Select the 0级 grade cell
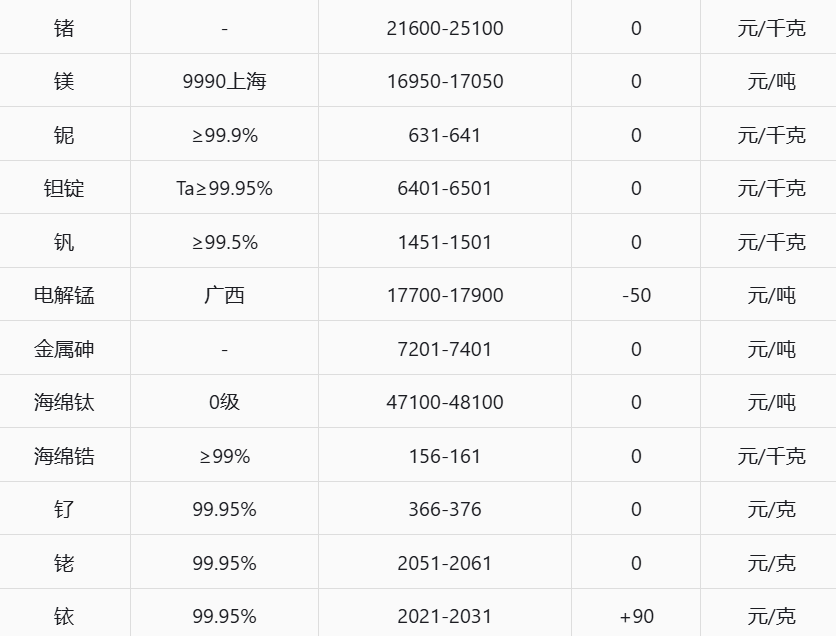 pyautogui.click(x=224, y=402)
